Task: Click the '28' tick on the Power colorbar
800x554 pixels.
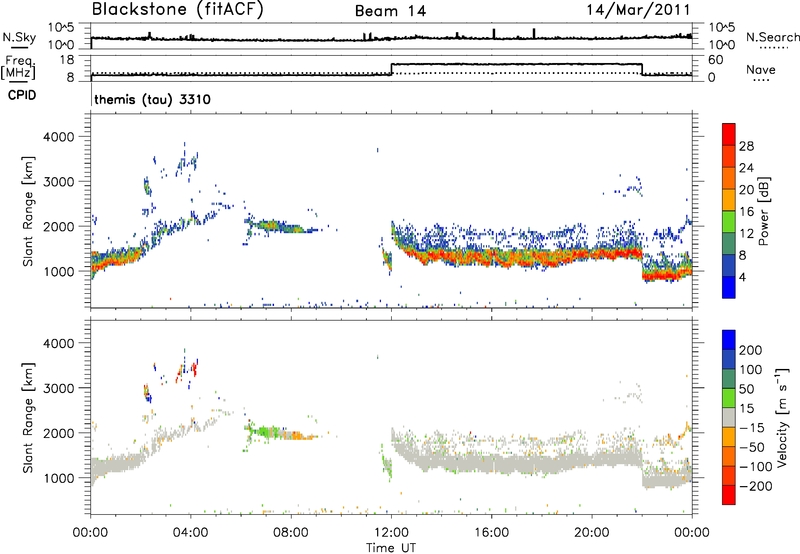Action: 746,146
